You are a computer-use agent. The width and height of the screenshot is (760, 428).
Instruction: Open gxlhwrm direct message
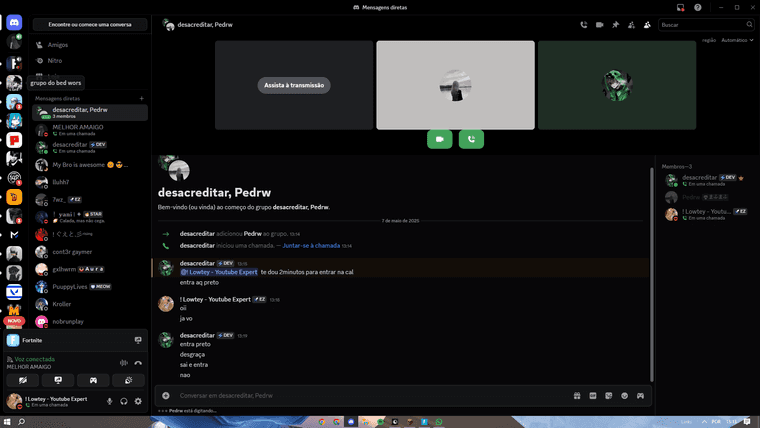[x=90, y=269]
